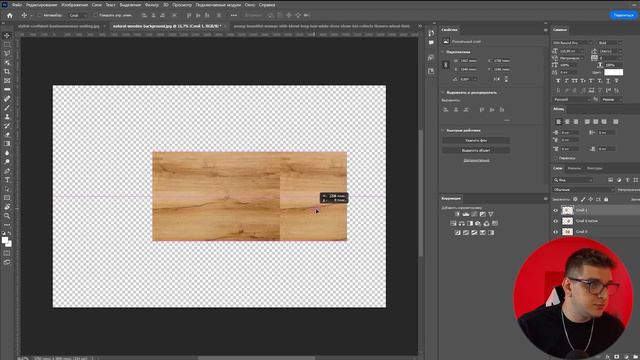Lock position with move lock icon
Screen dimensions: 640x360
[x=591, y=199]
